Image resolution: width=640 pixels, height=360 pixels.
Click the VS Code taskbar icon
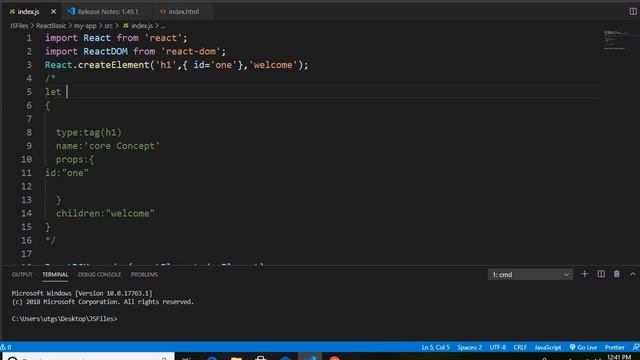click(x=310, y=357)
